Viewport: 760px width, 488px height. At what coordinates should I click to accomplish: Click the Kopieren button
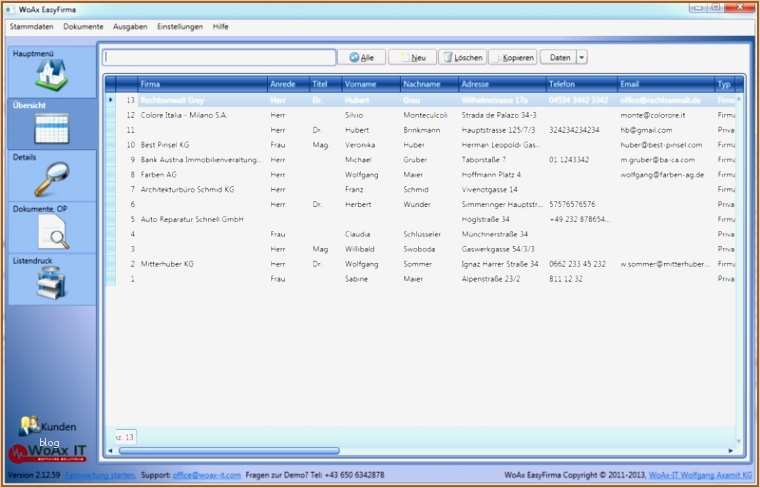pyautogui.click(x=513, y=58)
